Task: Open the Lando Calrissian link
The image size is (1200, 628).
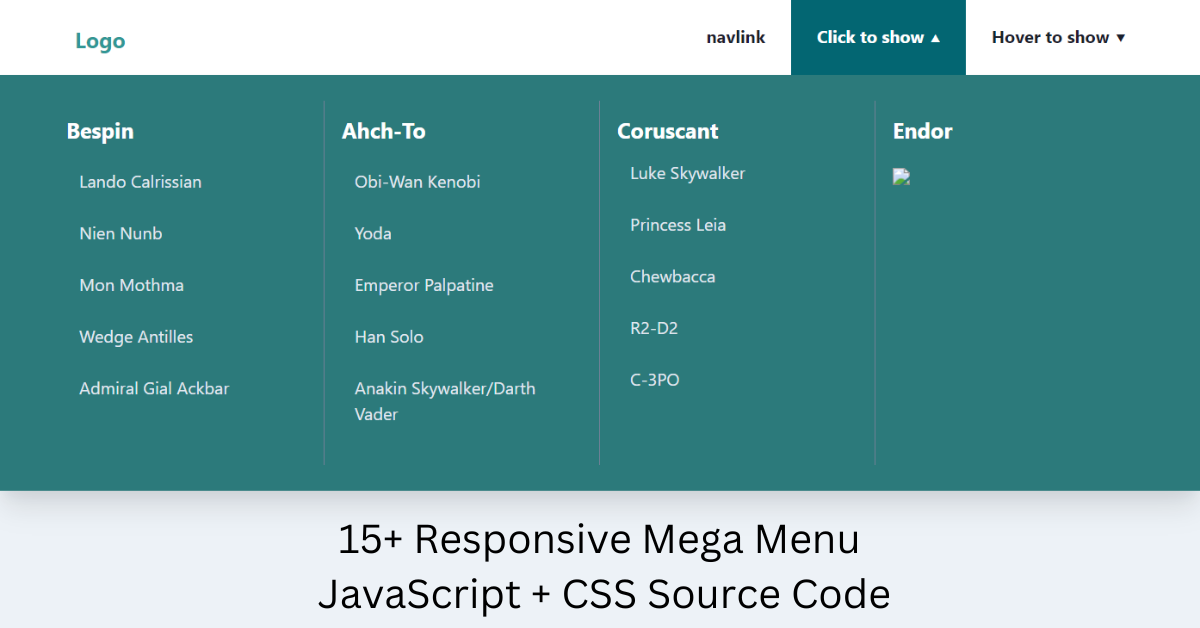Action: click(x=140, y=182)
